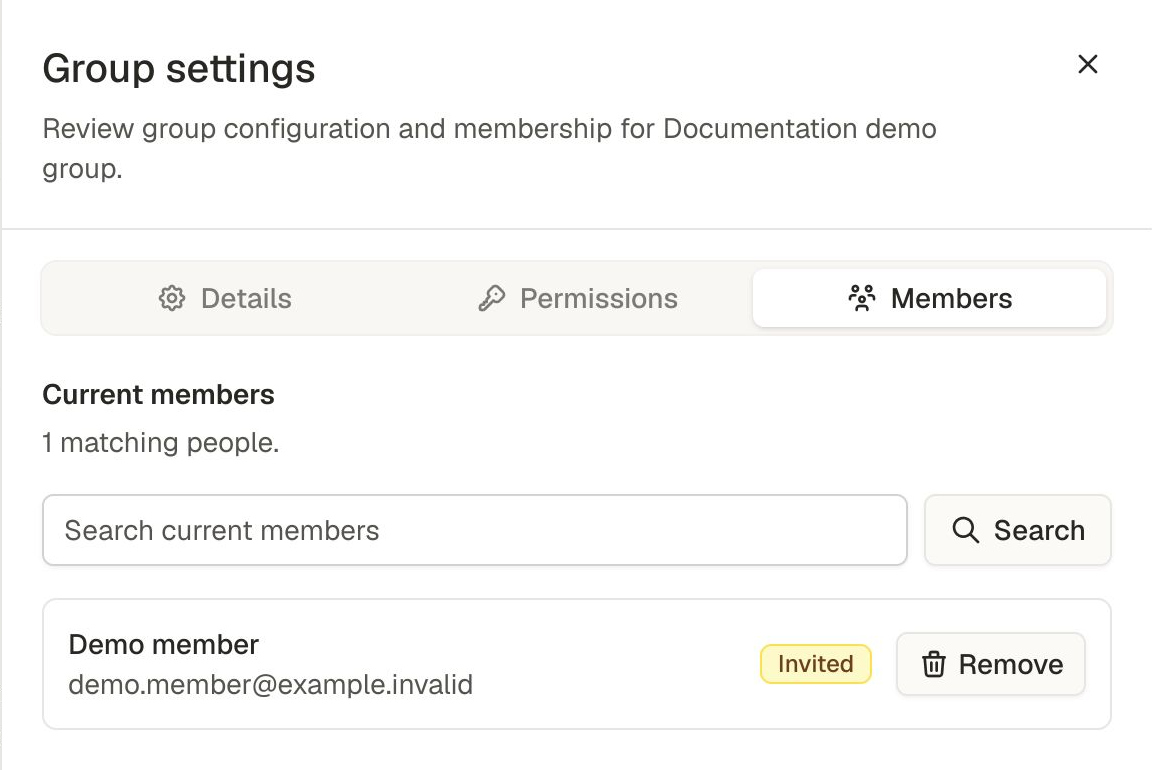Close the Group settings dialog

(1087, 65)
